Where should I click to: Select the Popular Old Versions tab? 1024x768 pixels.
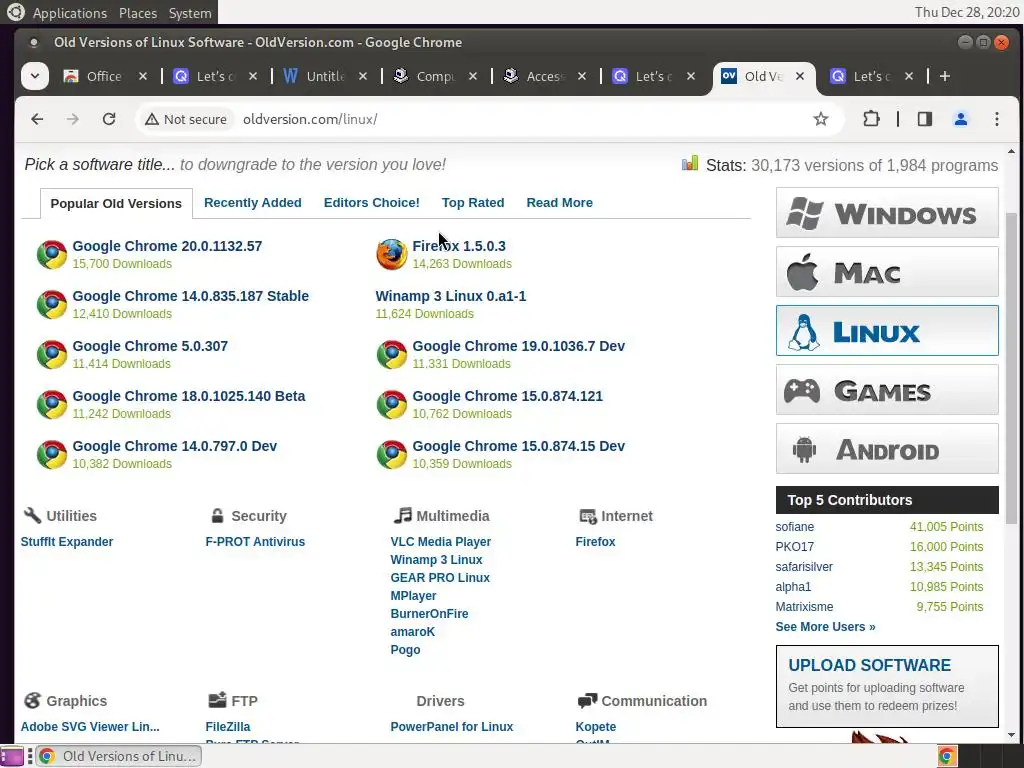click(x=116, y=203)
